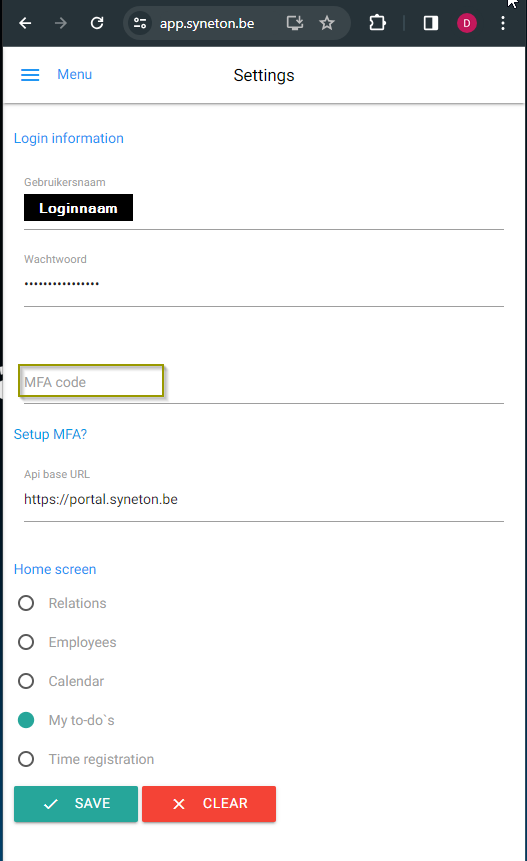Save the settings
Image resolution: width=527 pixels, height=861 pixels.
tap(76, 804)
